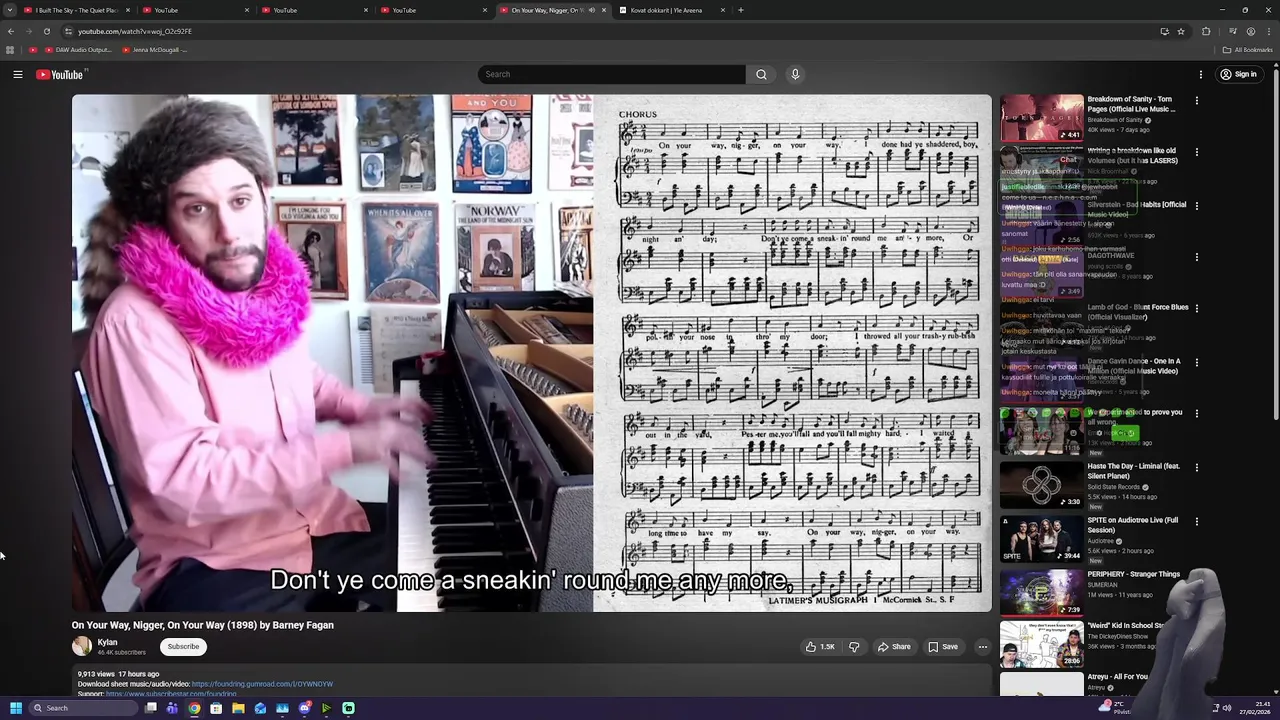Screen dimensions: 1280x720
Task: Open the 'Jenna McDougall' bookmark
Action: pos(154,50)
